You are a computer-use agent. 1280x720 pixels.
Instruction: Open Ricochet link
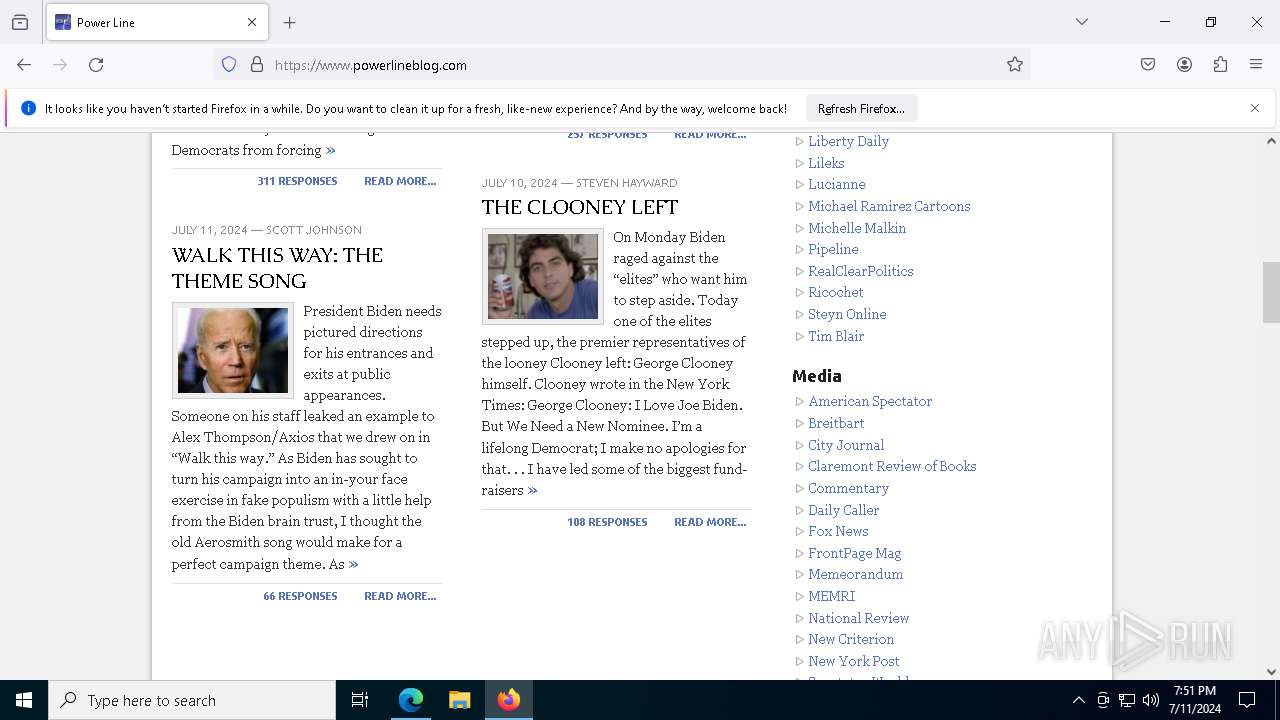(x=836, y=292)
